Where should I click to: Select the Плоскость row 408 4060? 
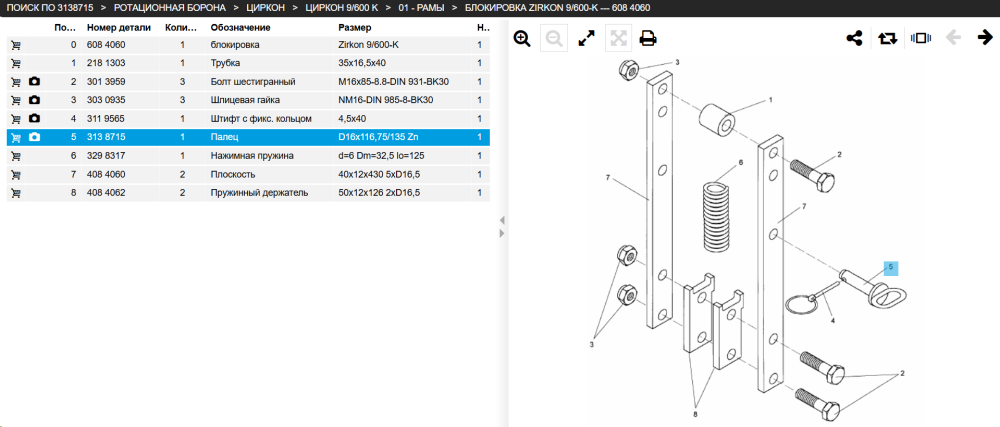point(248,174)
